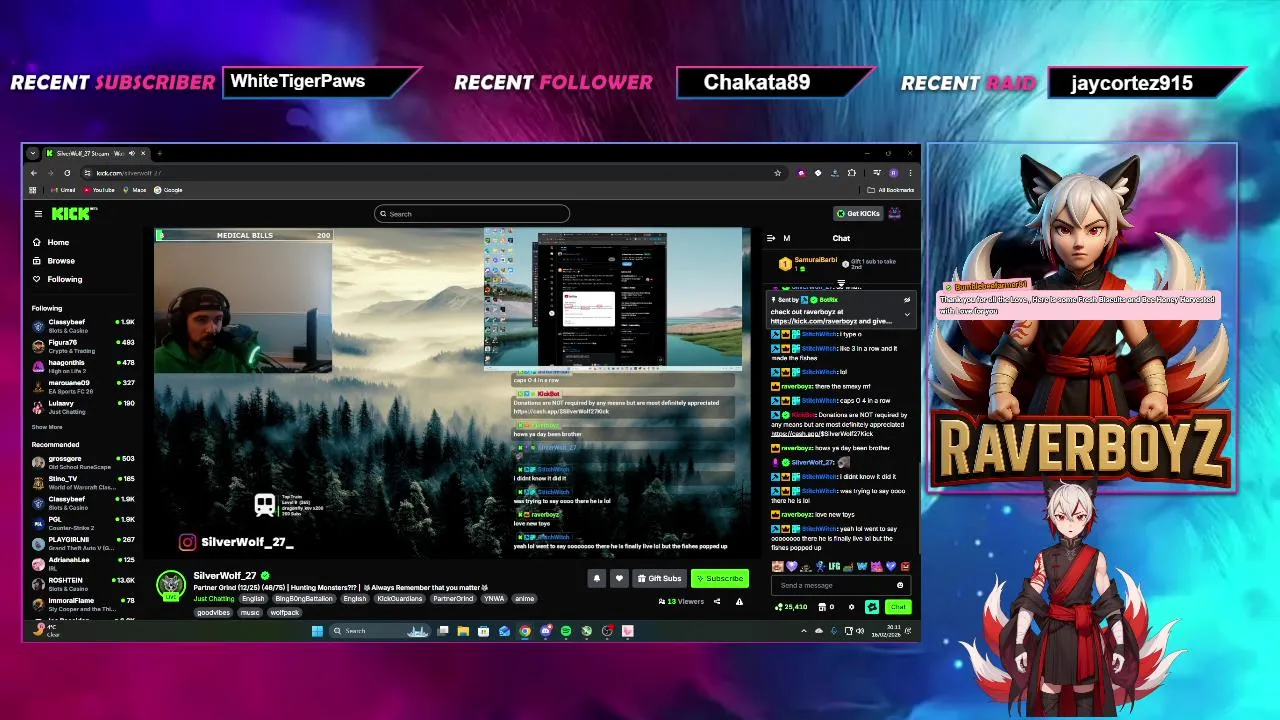Report stream with the warning icon
This screenshot has width=1280, height=720.
[x=739, y=601]
